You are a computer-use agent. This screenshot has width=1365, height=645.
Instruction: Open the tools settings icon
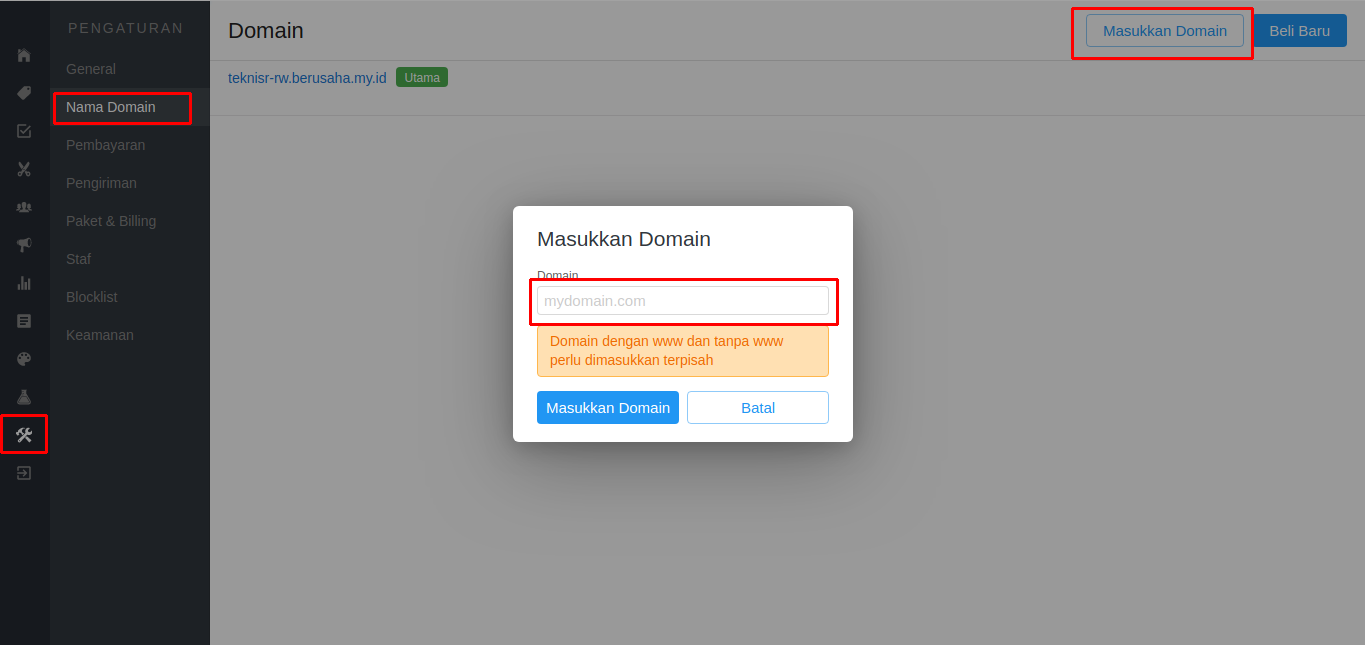point(24,435)
